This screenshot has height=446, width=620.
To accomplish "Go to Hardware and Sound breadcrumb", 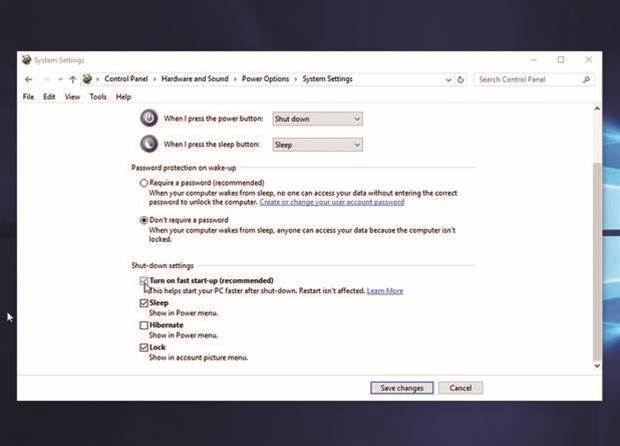I will point(195,79).
